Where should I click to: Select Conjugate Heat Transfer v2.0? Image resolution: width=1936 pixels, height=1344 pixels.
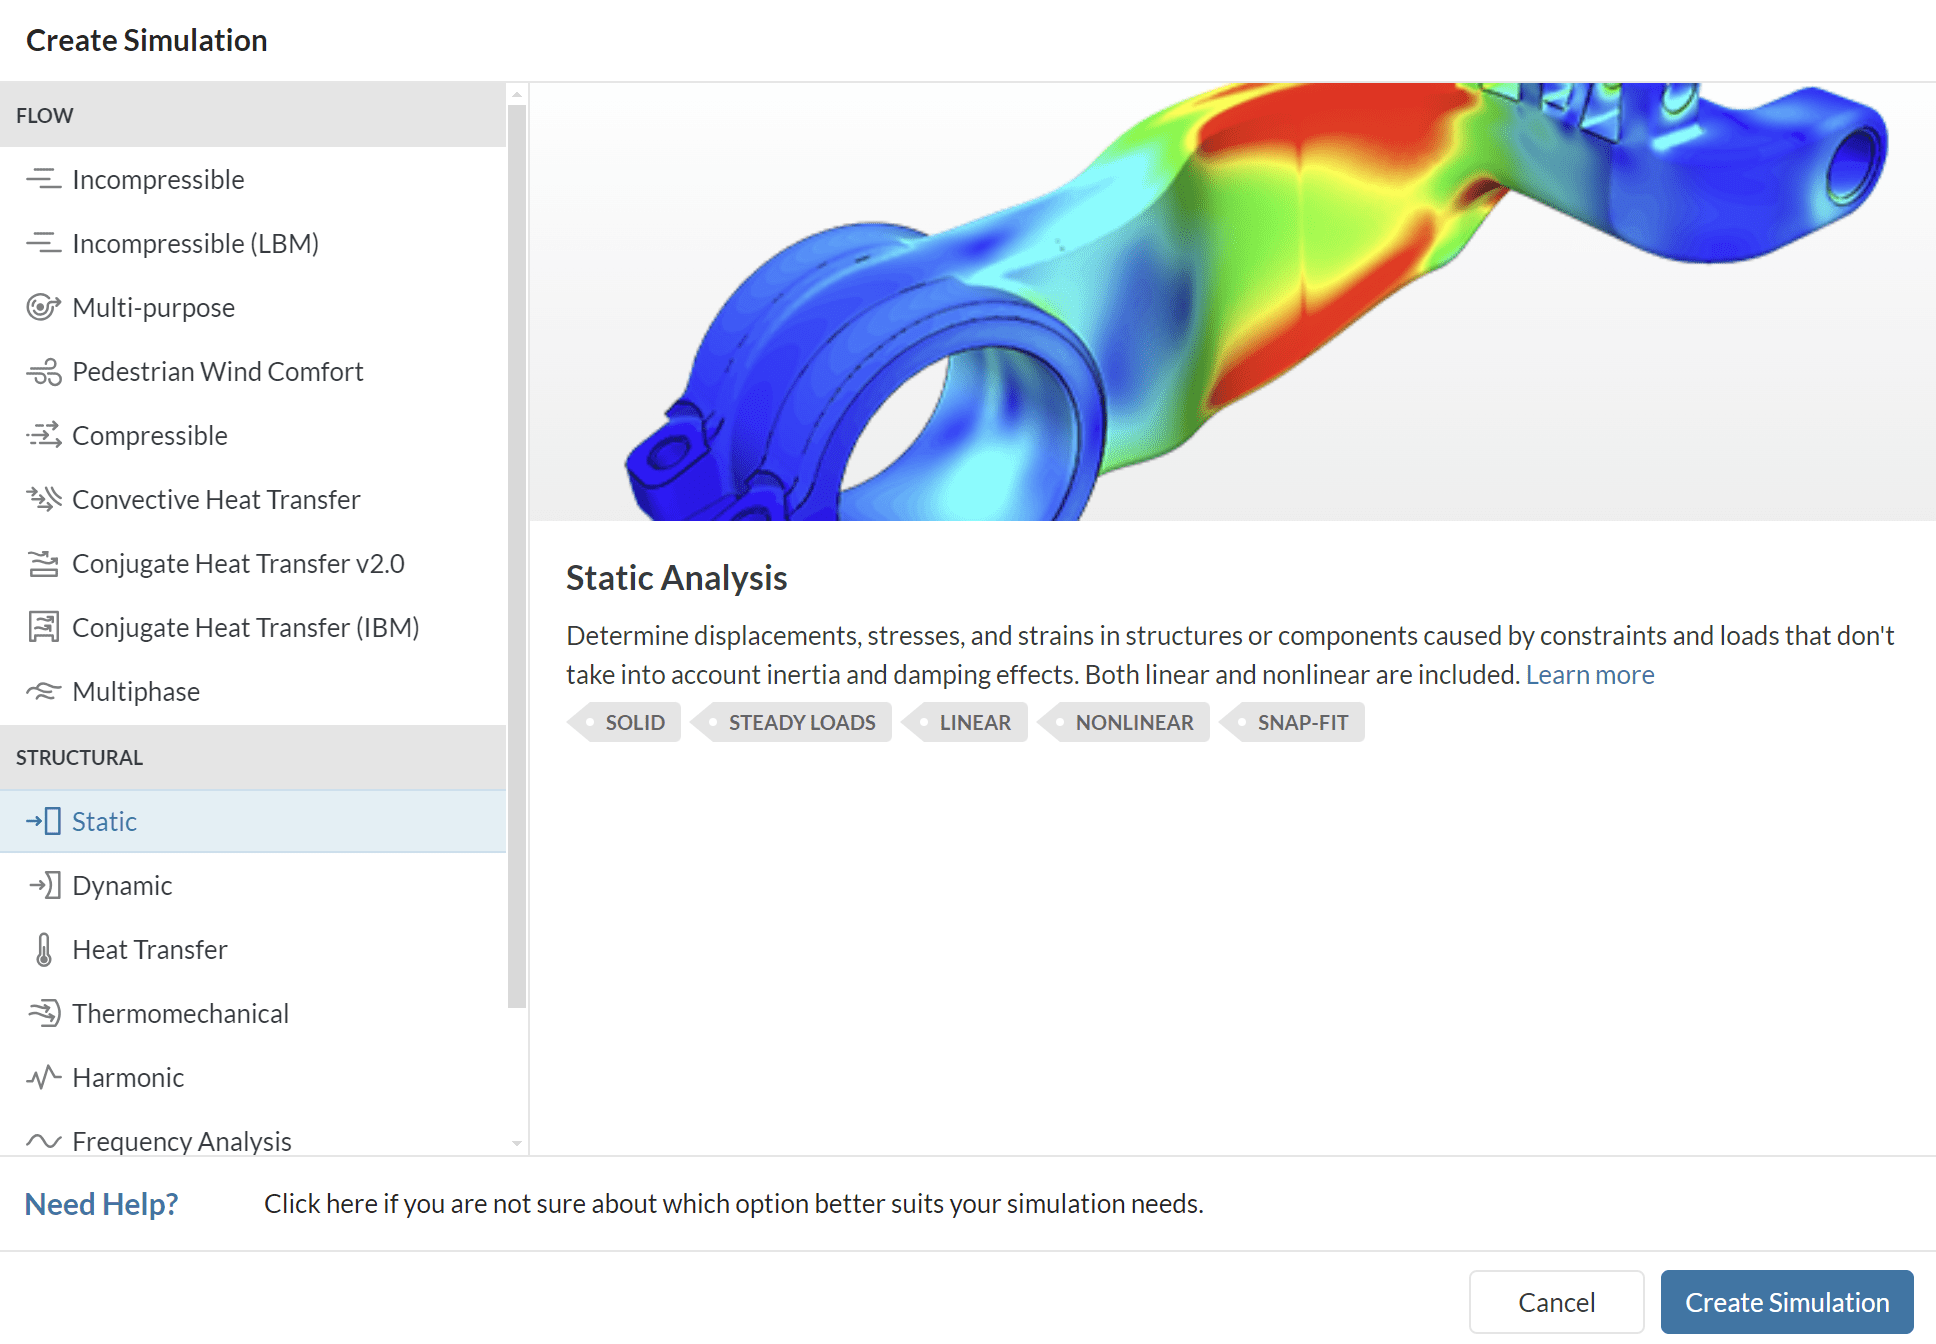coord(238,564)
